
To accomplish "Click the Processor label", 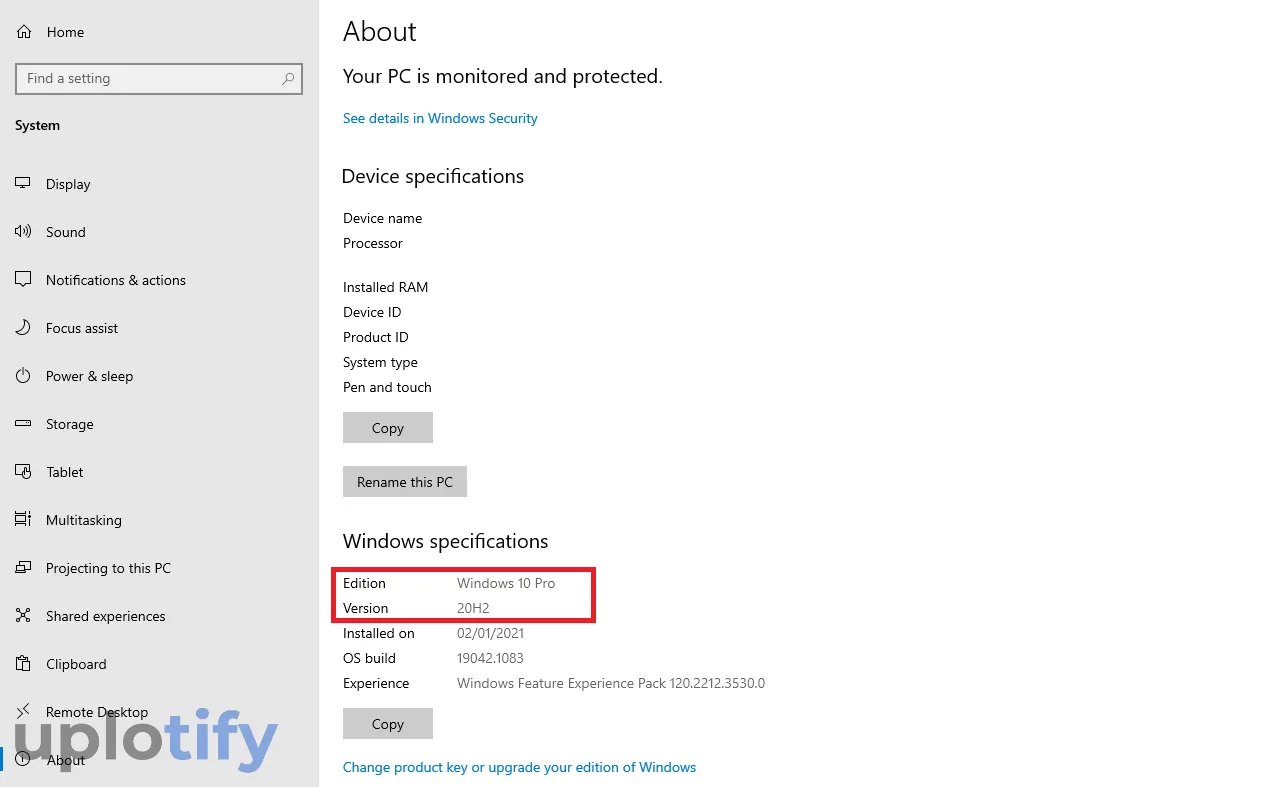I will tap(373, 243).
